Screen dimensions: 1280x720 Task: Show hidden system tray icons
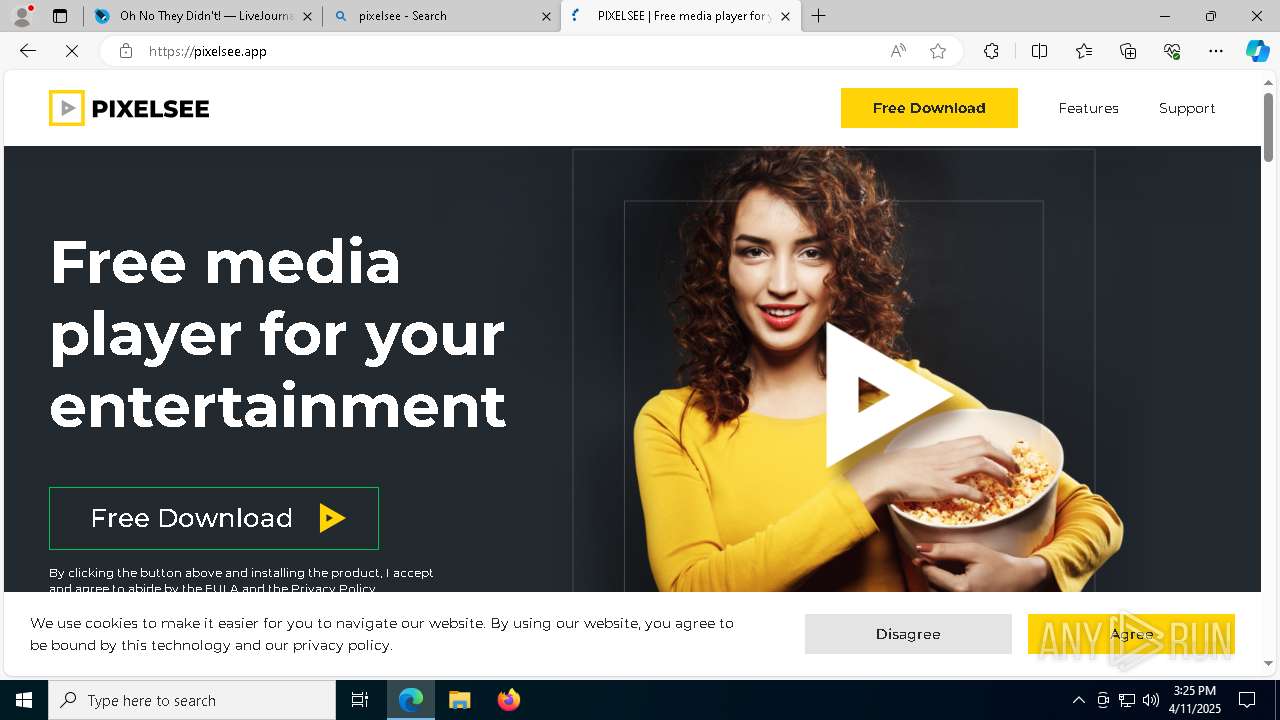pyautogui.click(x=1078, y=700)
